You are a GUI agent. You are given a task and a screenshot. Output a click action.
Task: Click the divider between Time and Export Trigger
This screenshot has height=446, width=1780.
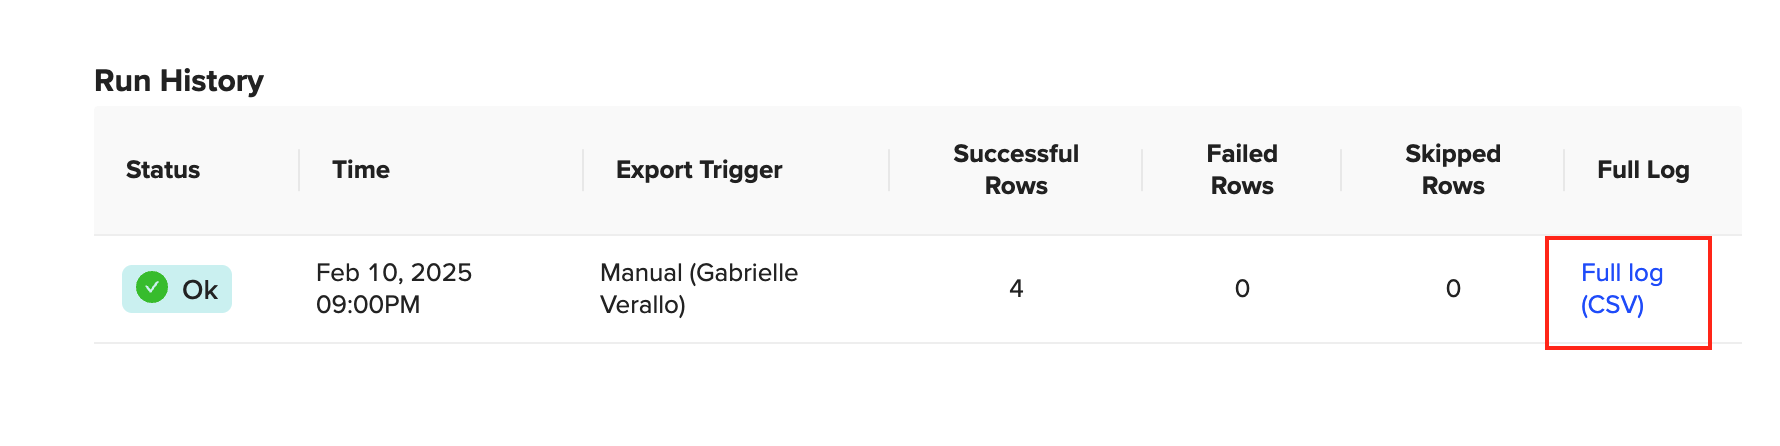click(583, 170)
